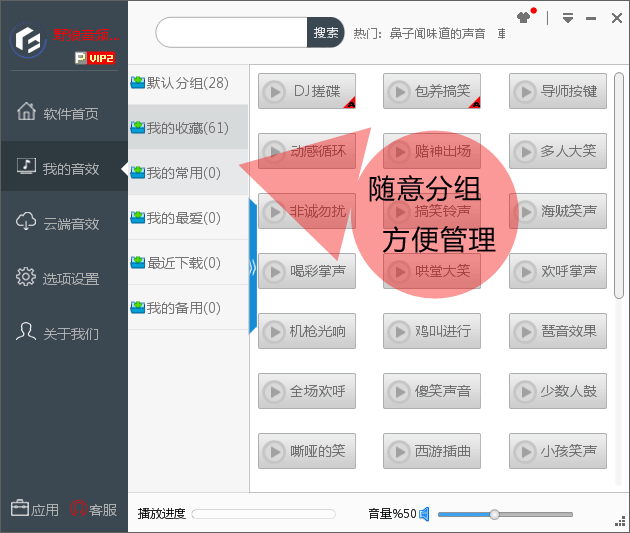Click the 应用 briefcase button

[x=35, y=509]
